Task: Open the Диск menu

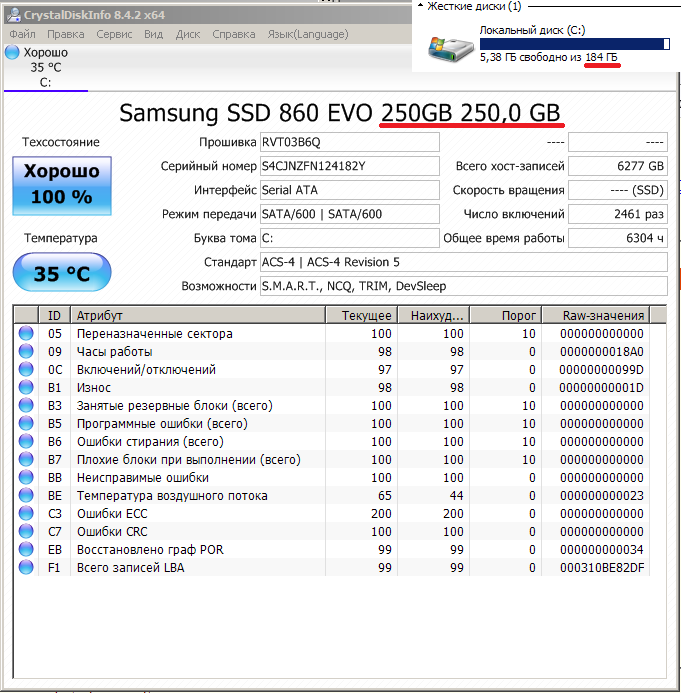Action: [188, 34]
